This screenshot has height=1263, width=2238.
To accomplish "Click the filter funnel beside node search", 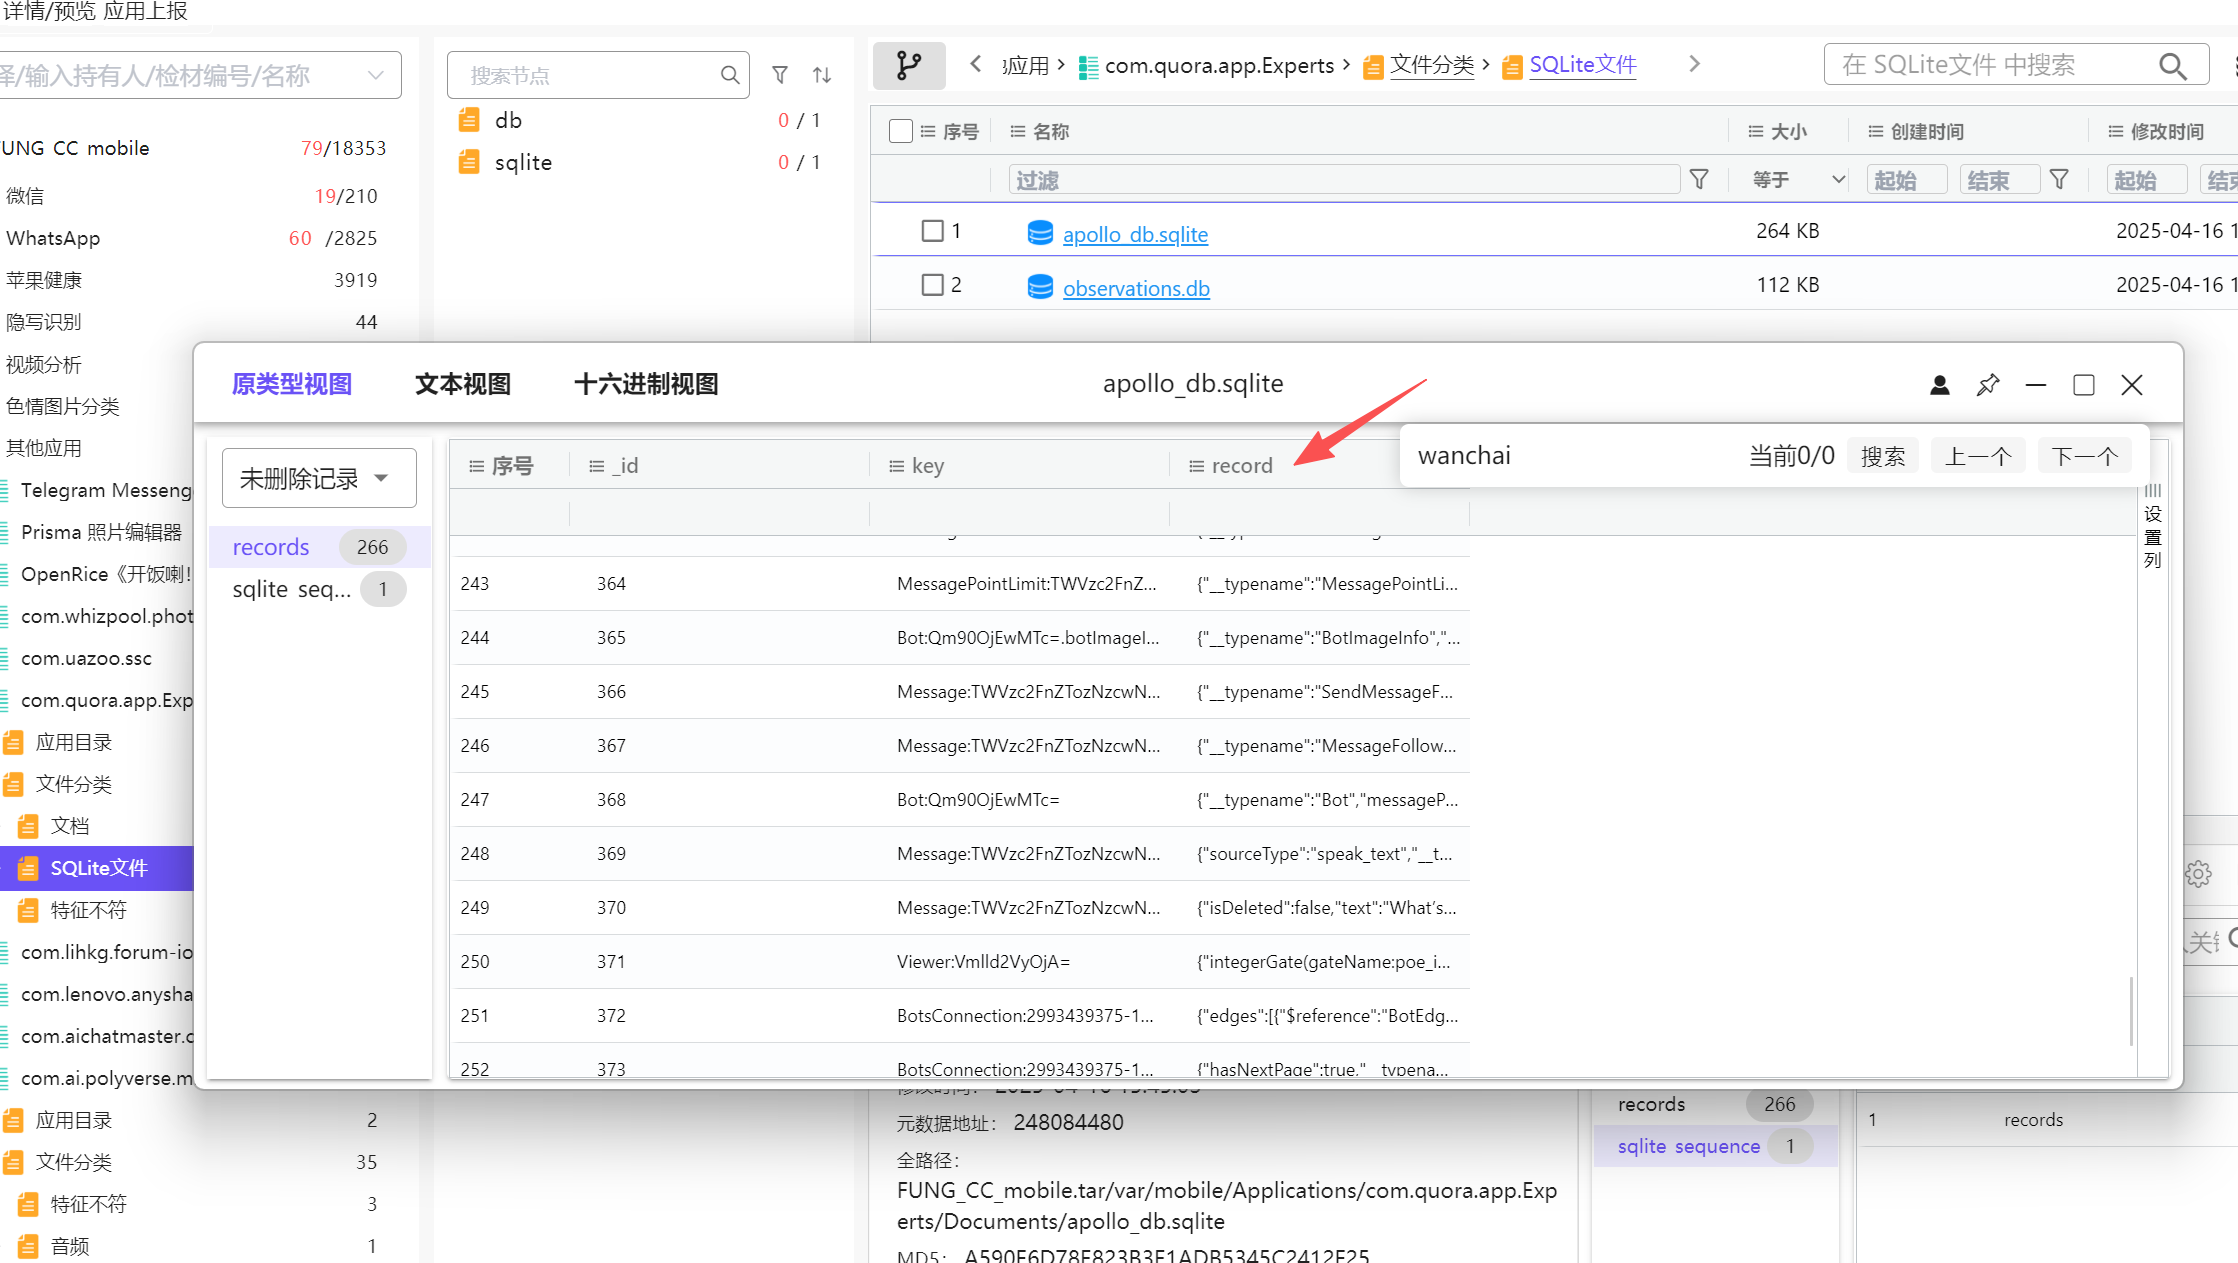I will tap(780, 75).
